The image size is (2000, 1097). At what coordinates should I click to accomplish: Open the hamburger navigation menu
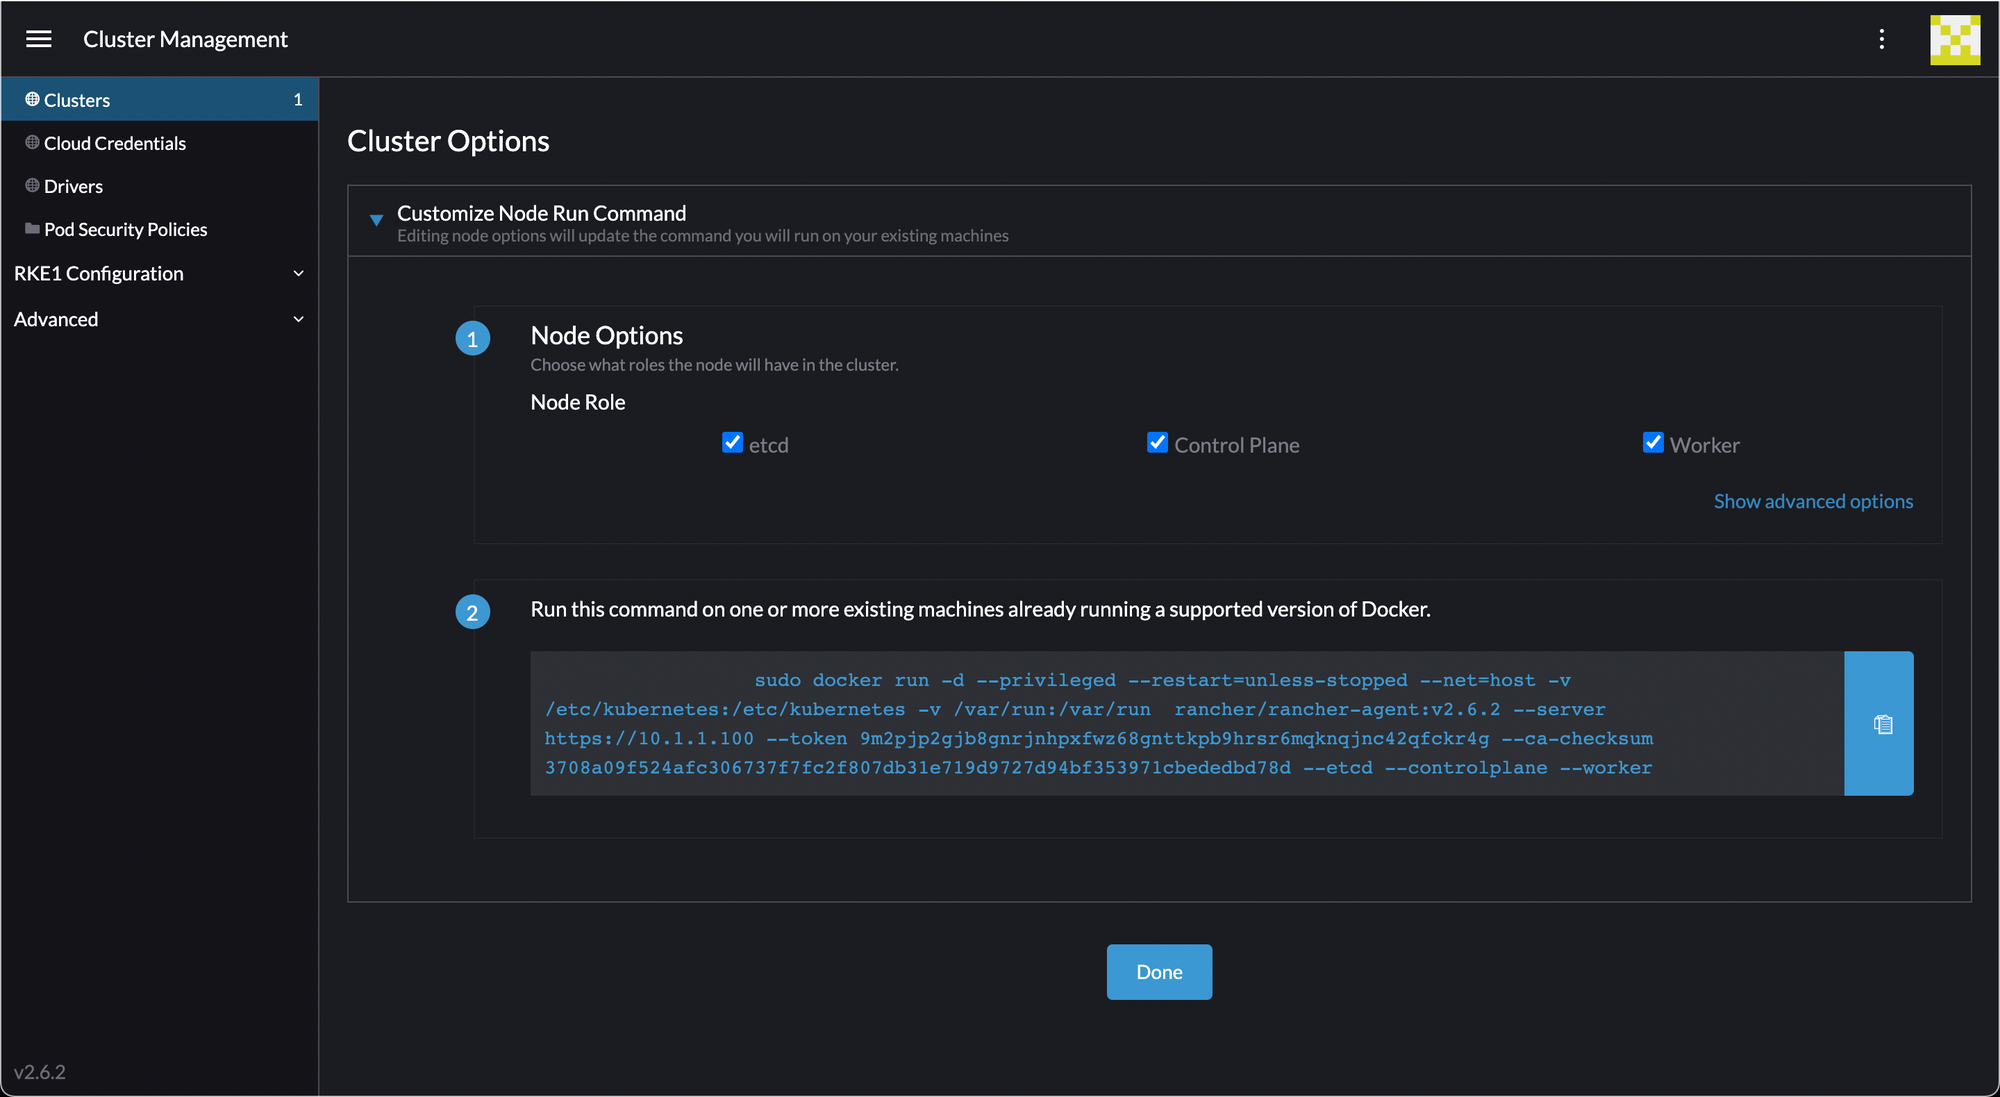click(x=39, y=39)
